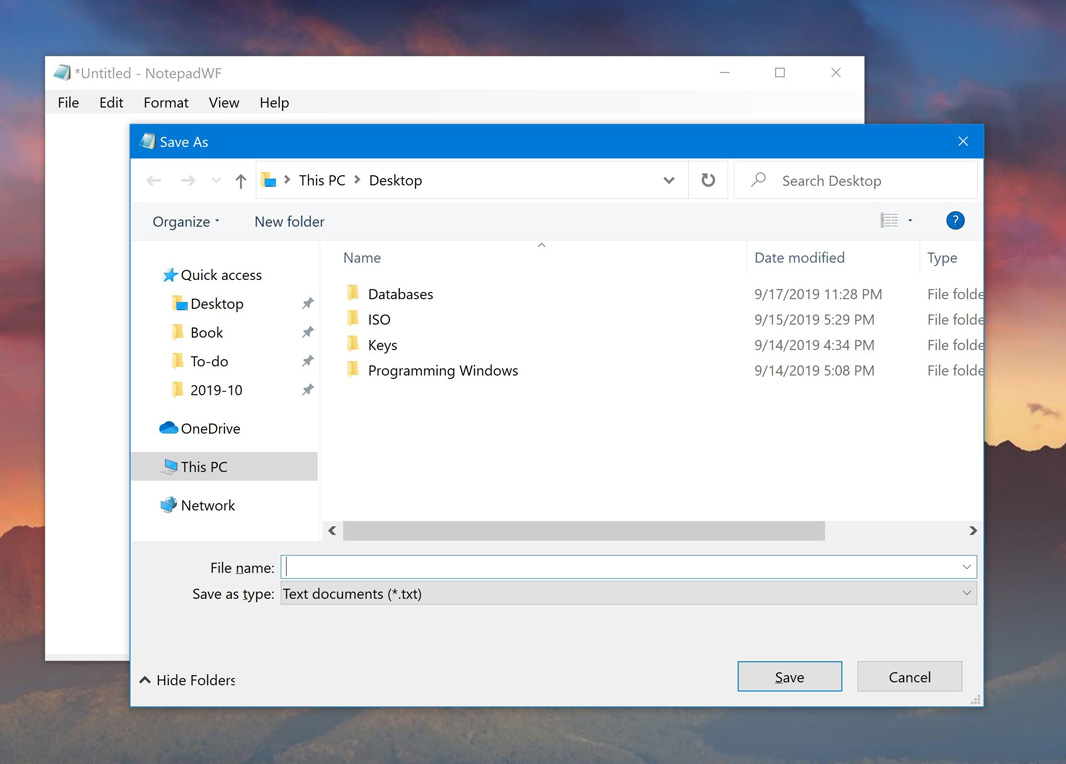This screenshot has width=1066, height=764.
Task: Expand the address bar previous locations dropdown
Action: coord(669,181)
